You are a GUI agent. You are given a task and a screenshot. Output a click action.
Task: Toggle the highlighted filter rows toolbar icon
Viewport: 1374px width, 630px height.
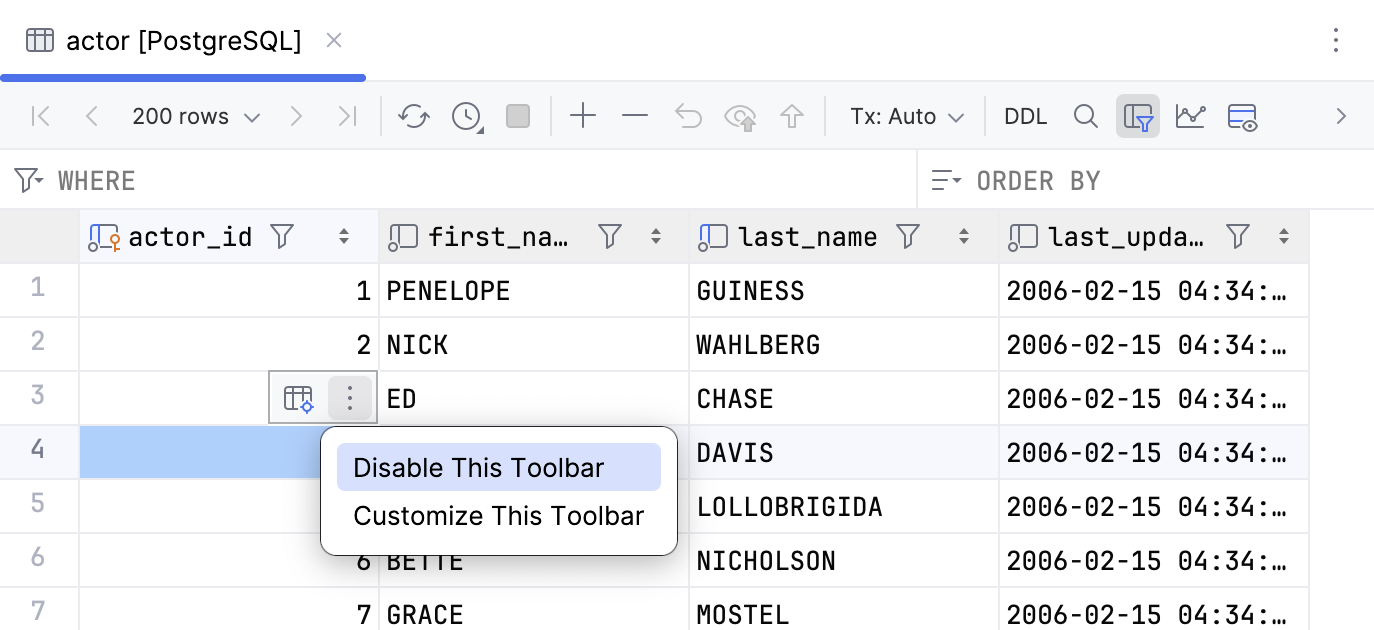(x=1138, y=116)
